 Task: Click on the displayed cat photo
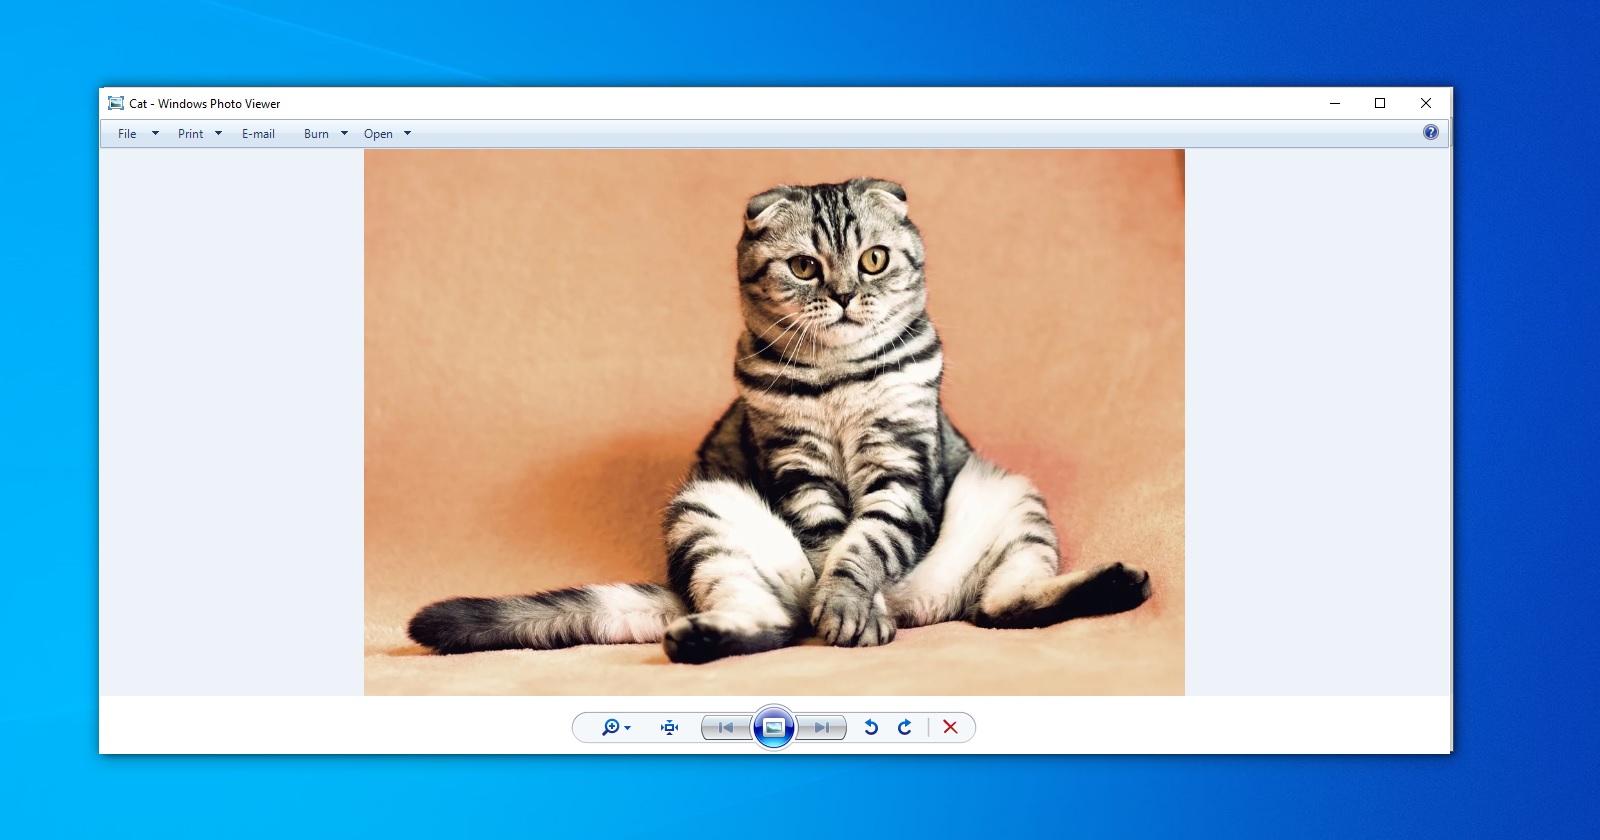pyautogui.click(x=774, y=422)
